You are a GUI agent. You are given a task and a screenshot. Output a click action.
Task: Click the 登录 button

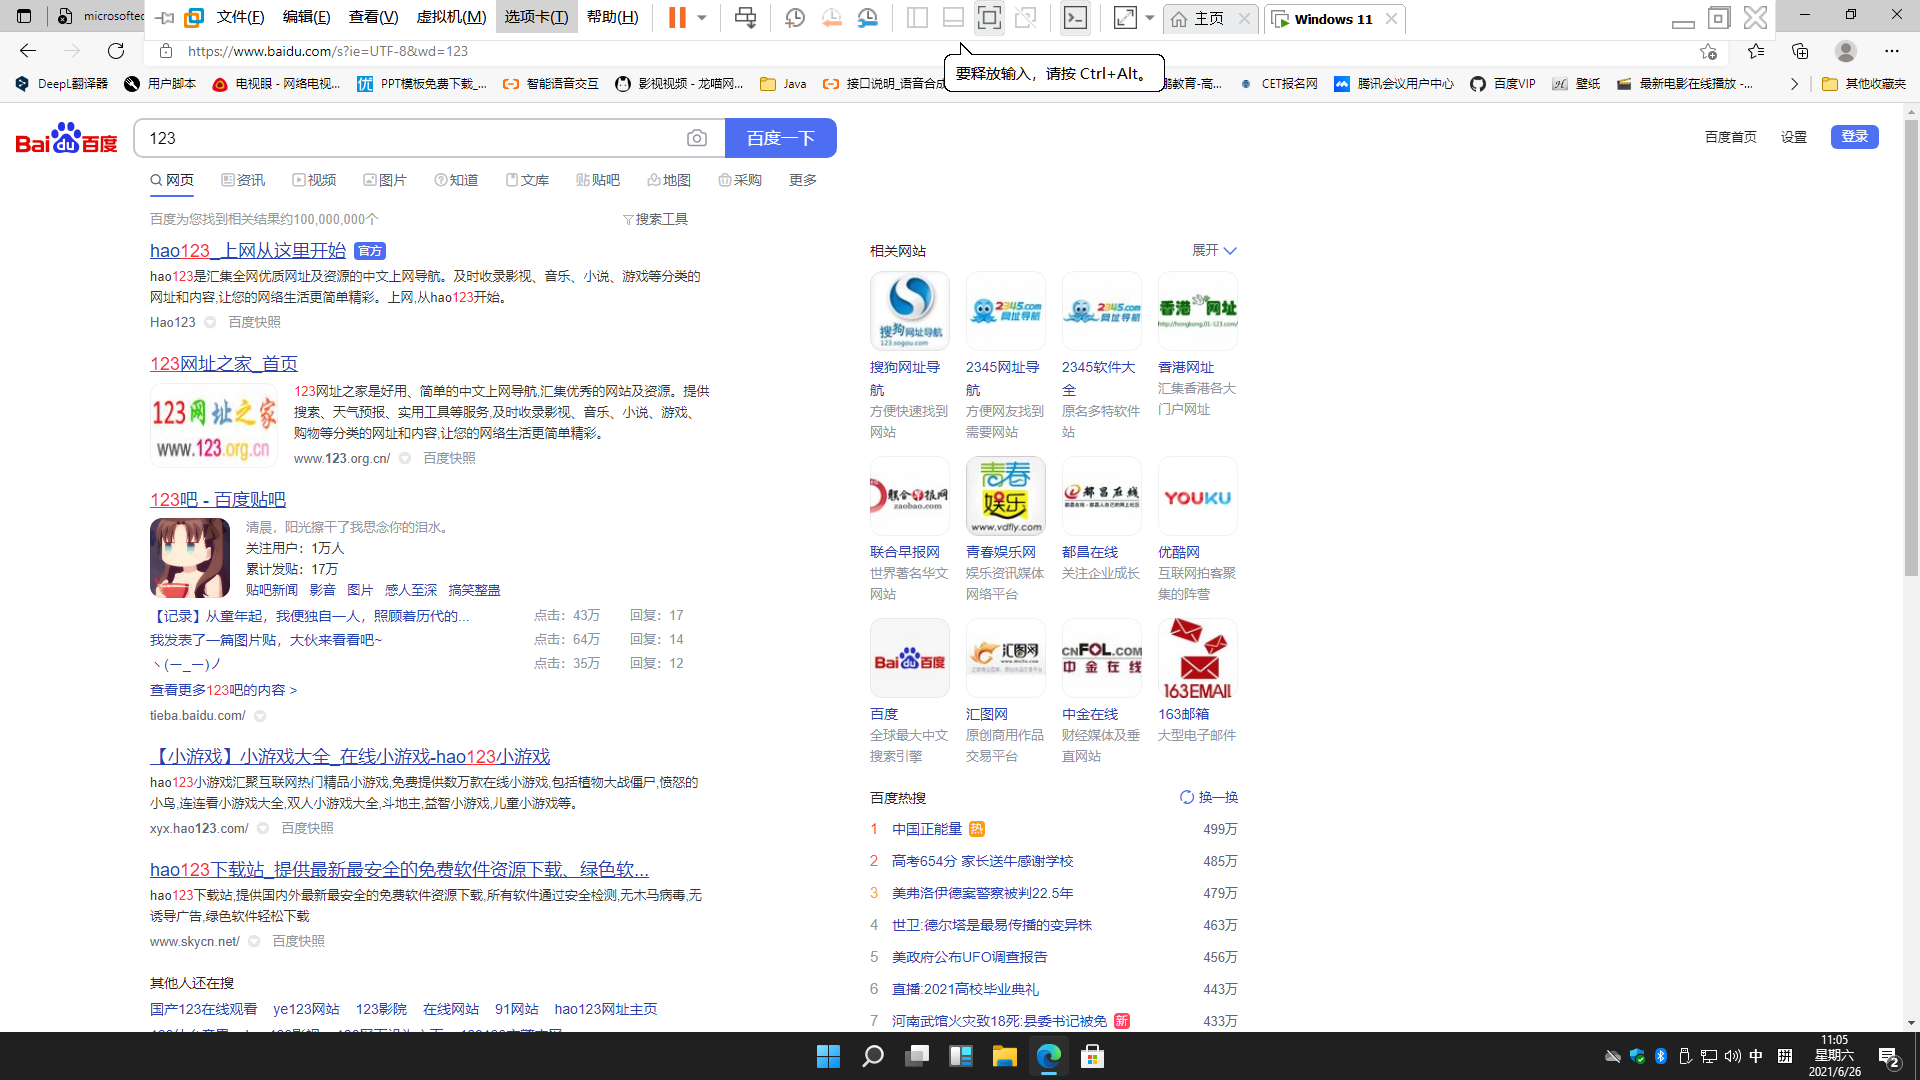point(1855,136)
